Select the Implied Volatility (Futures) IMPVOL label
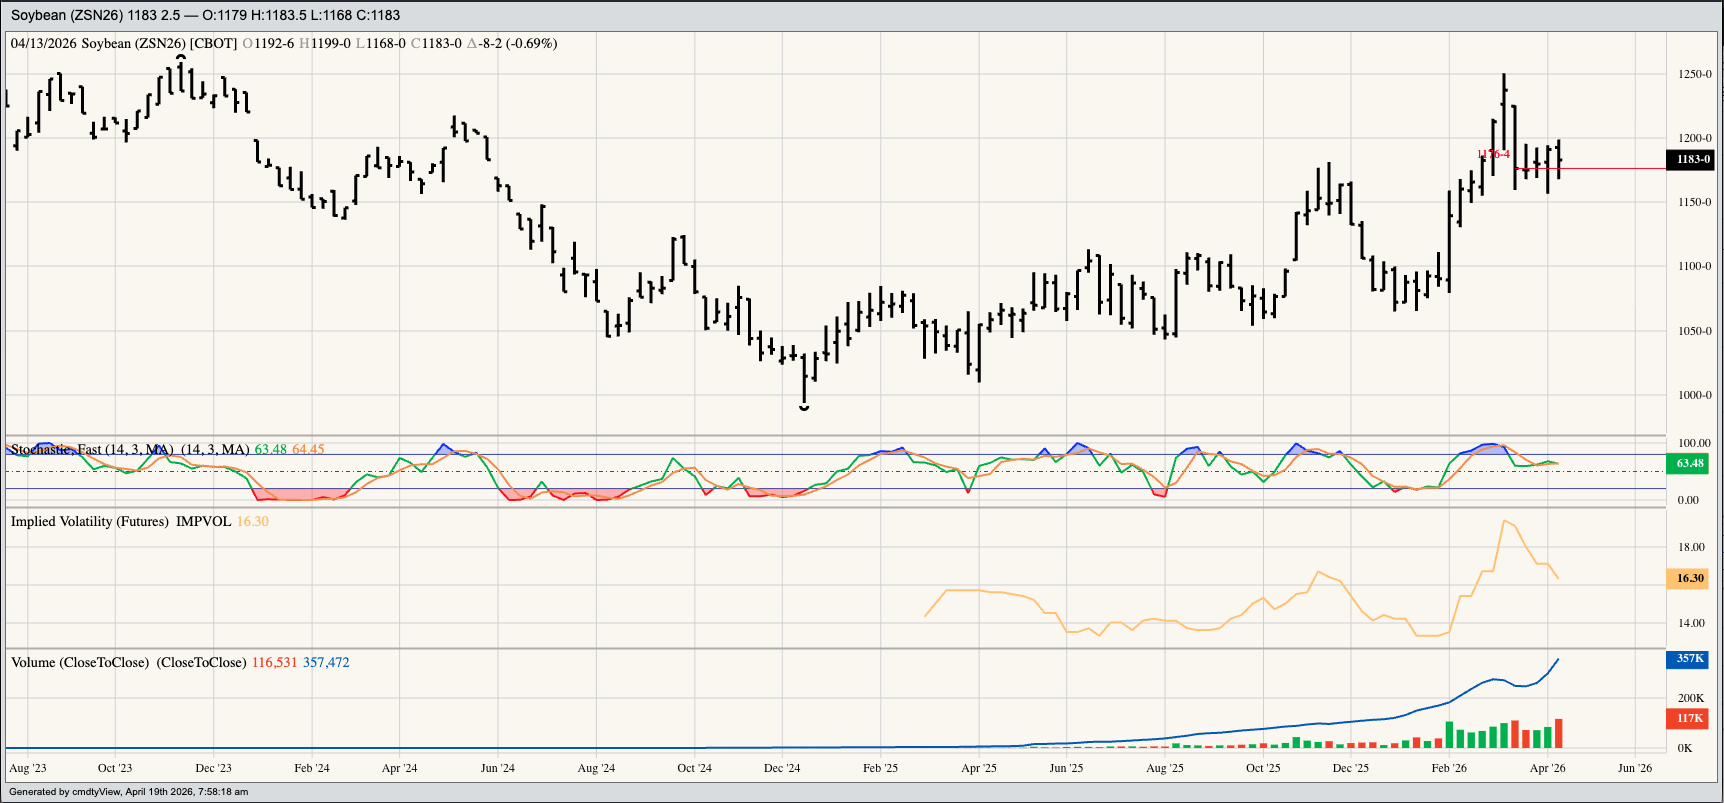Screen dimensions: 1724x803 click(120, 522)
